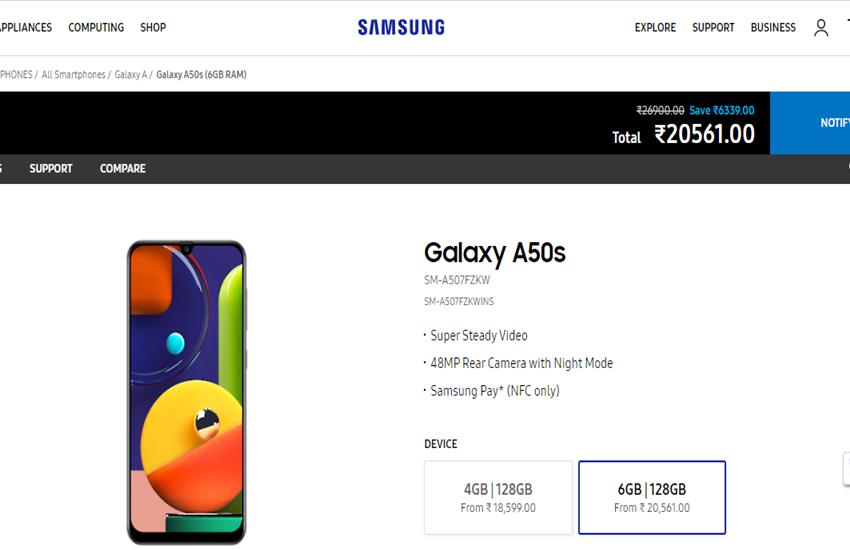The image size is (850, 550).
Task: Open the user account profile icon
Action: click(821, 28)
